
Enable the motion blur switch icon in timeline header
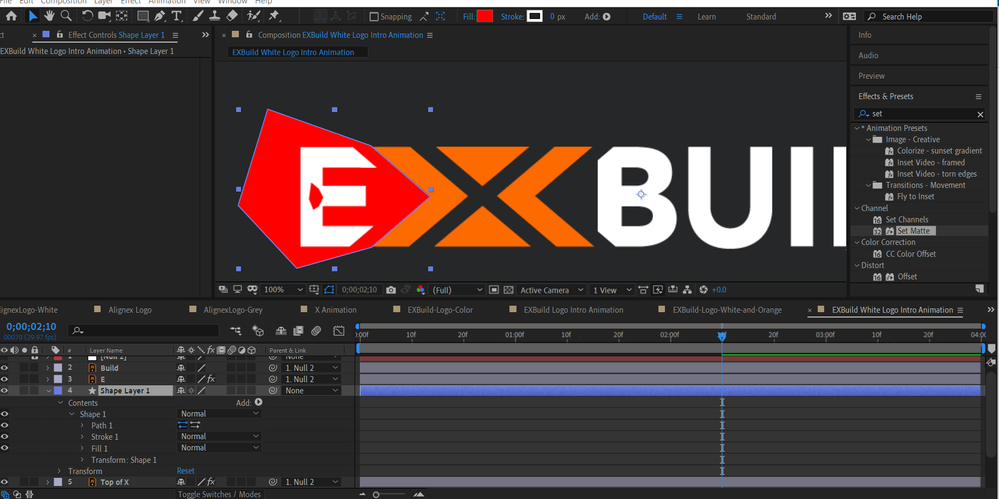tap(315, 331)
